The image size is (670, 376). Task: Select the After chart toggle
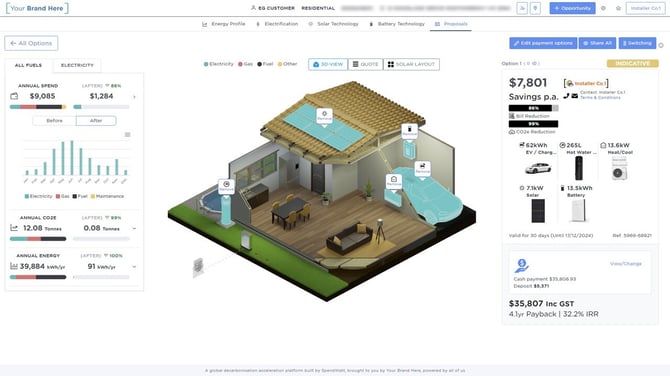click(96, 120)
